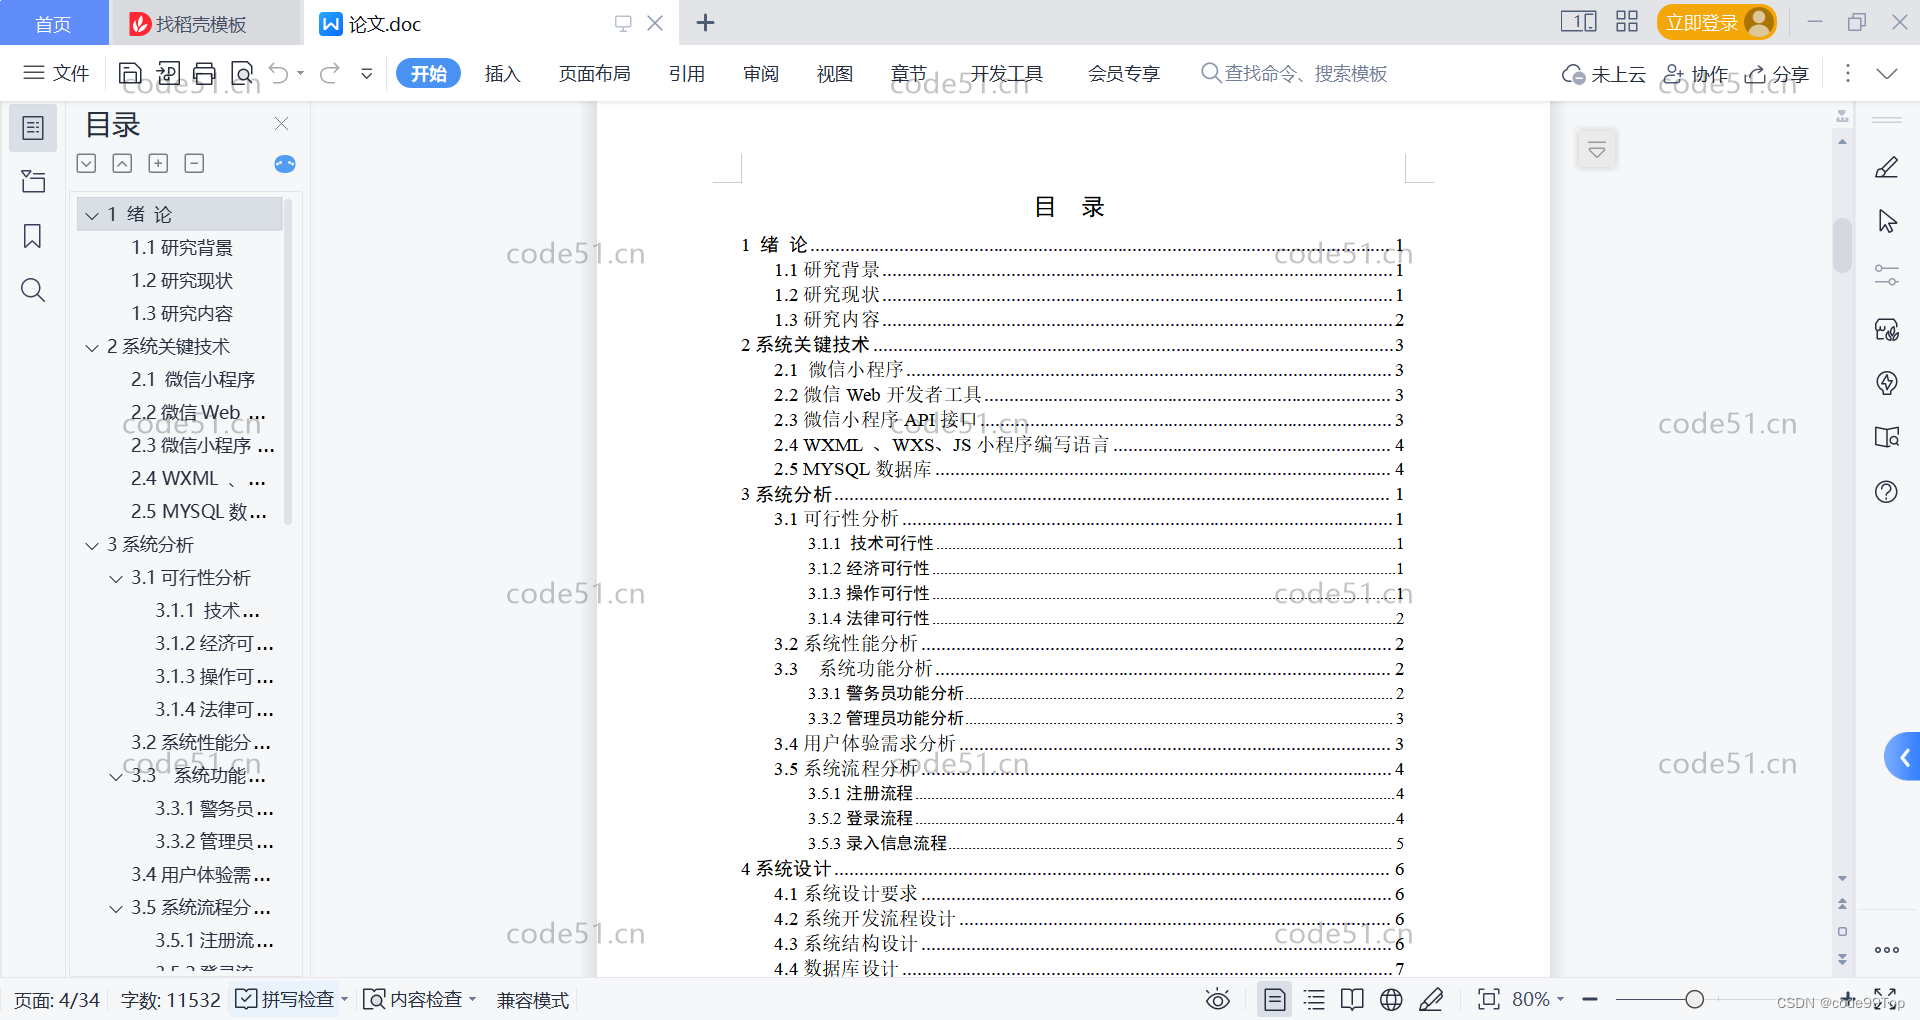
Task: Click the save document icon
Action: tap(130, 73)
